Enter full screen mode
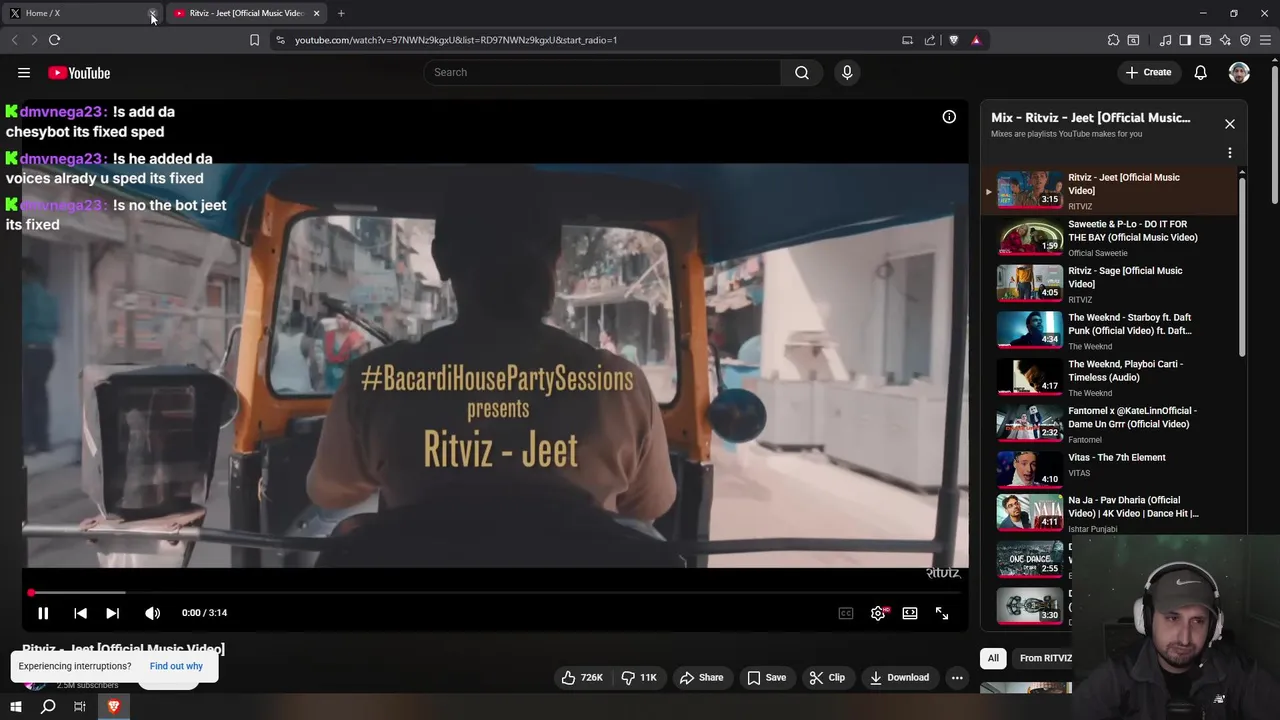Screen dimensions: 1280x720 tap(942, 613)
